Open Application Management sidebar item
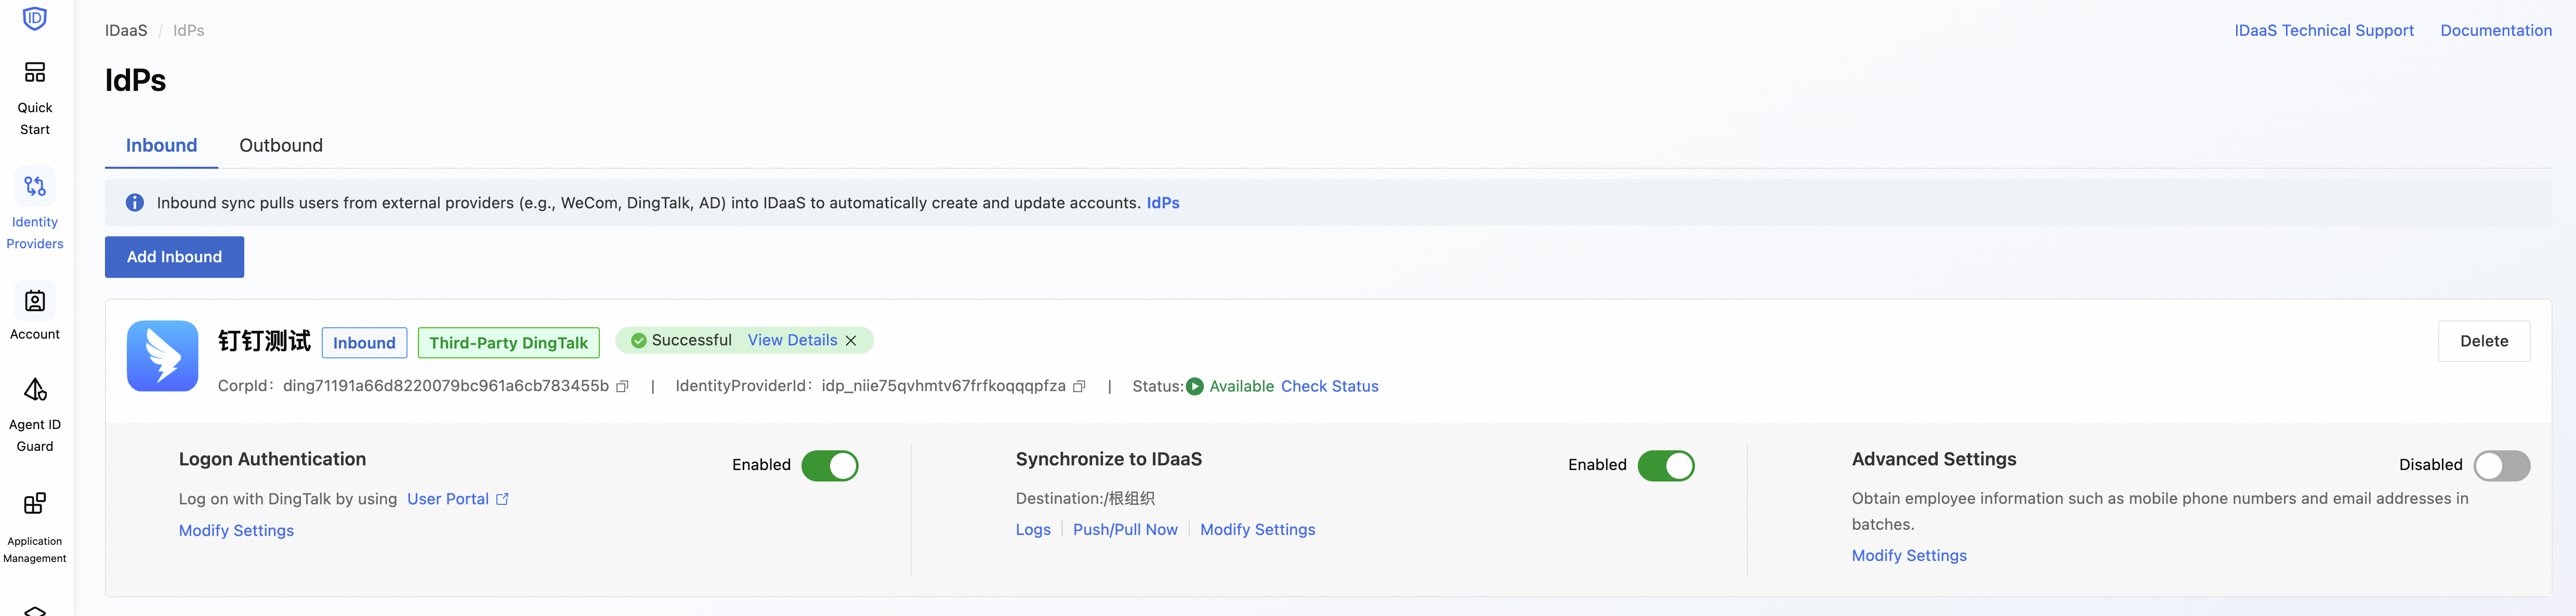The width and height of the screenshot is (2576, 616). click(35, 527)
